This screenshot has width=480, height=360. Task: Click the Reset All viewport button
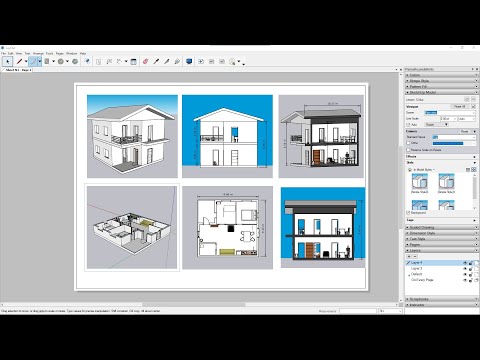tap(460, 106)
